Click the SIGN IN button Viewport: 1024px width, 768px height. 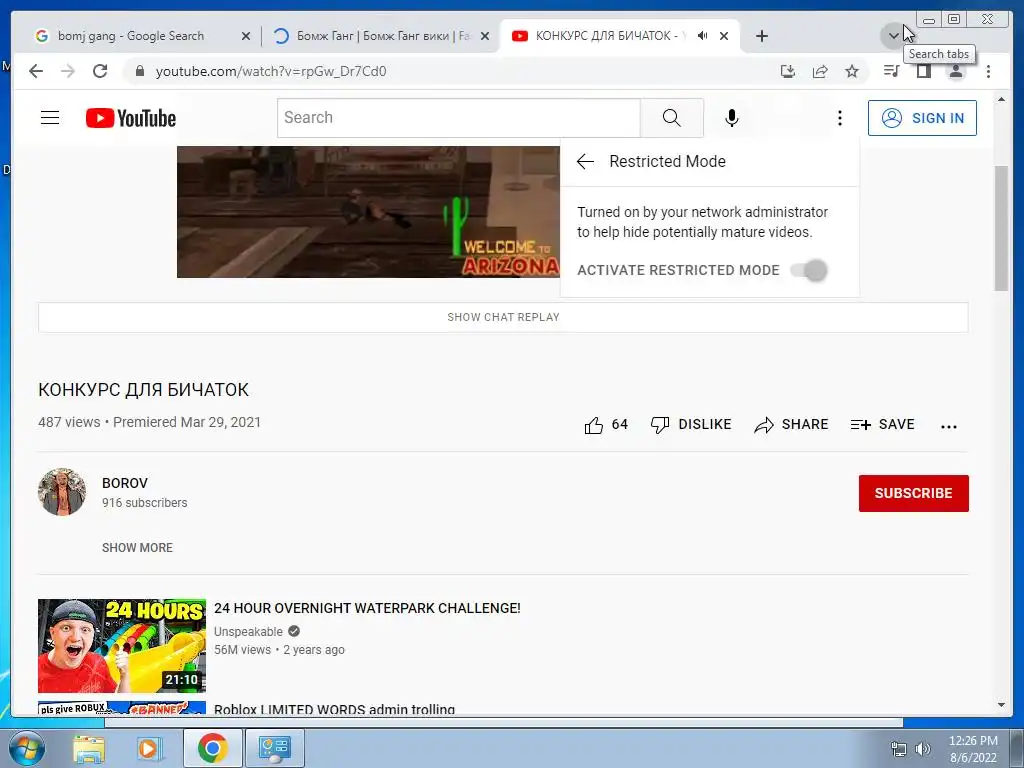[x=922, y=118]
